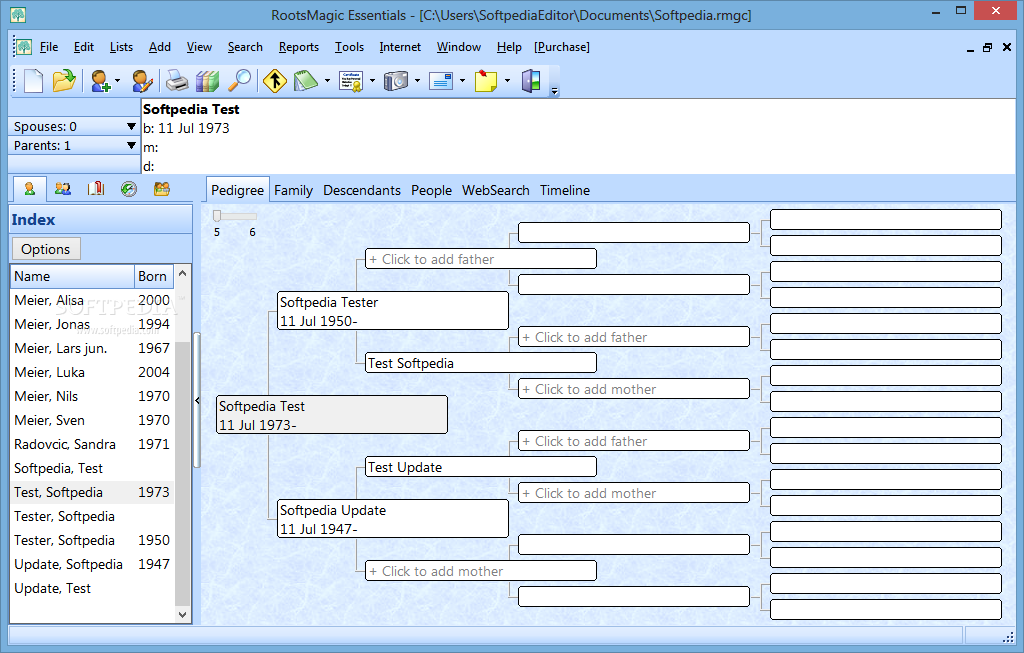Image resolution: width=1024 pixels, height=653 pixels.
Task: Open the camera icon dropdown arrow
Action: click(417, 81)
